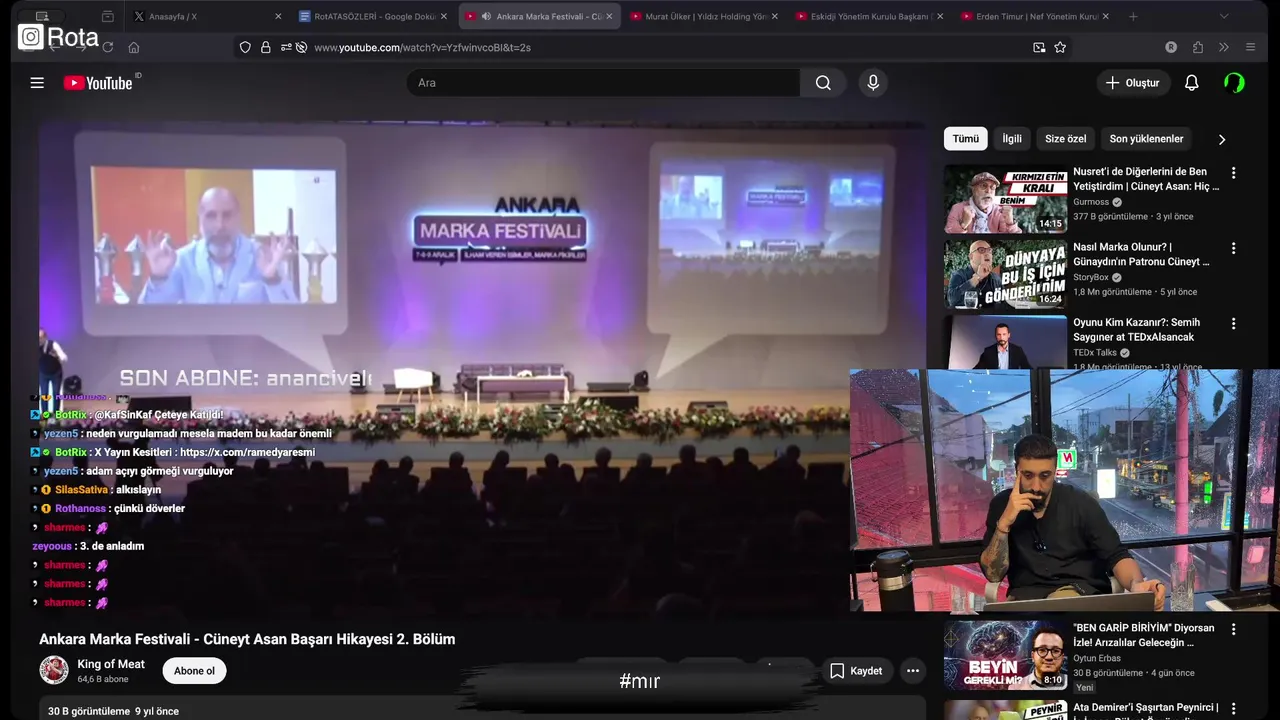Open more options for Ata Demirer'i Şaşırtan video
Viewport: 1280px width, 720px height.
click(x=1233, y=709)
